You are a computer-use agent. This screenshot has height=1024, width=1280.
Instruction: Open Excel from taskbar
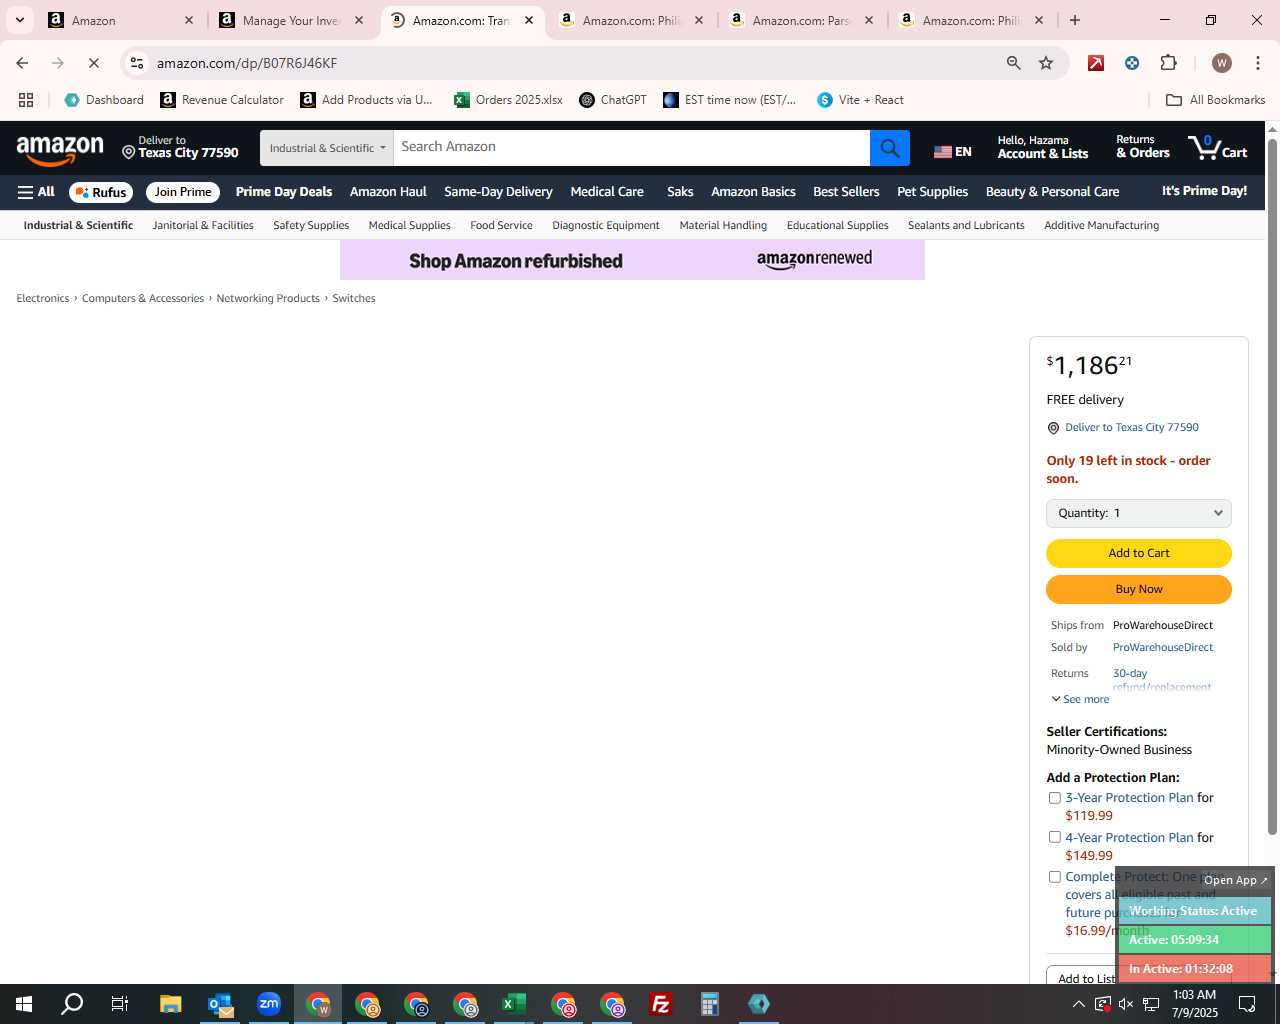514,1004
